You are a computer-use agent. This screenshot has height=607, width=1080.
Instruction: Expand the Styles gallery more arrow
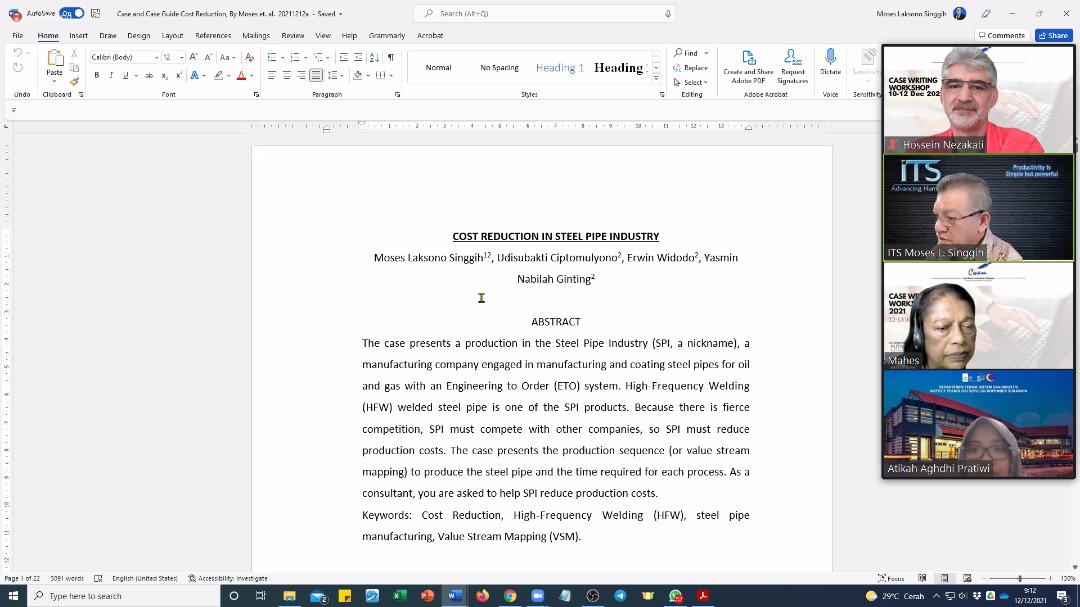coord(656,79)
